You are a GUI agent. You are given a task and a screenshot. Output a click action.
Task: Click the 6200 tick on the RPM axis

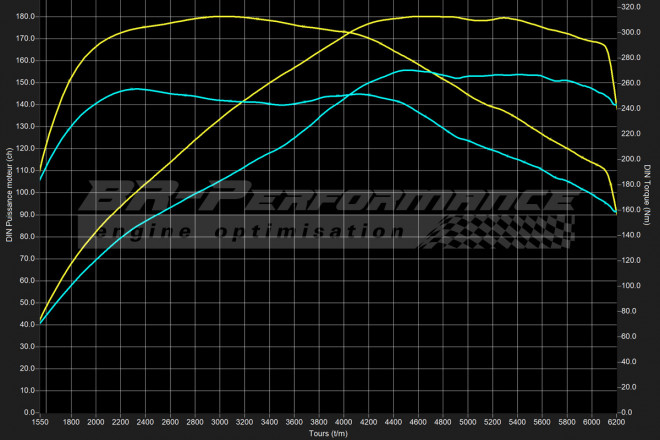coord(616,422)
